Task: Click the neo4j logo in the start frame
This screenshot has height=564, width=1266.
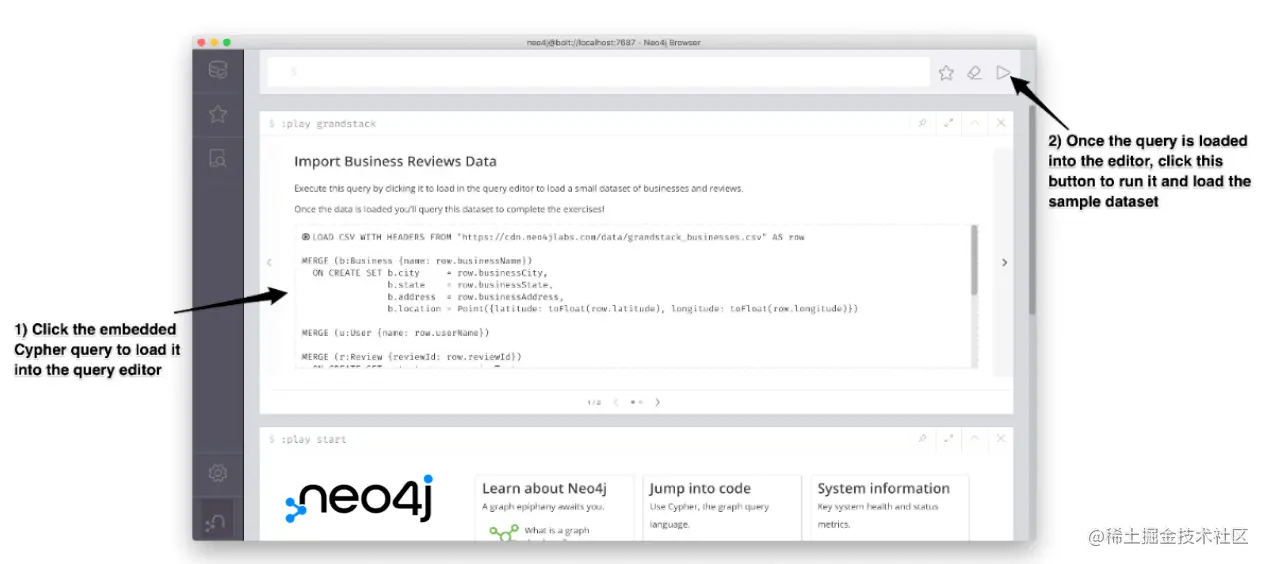Action: pos(359,499)
